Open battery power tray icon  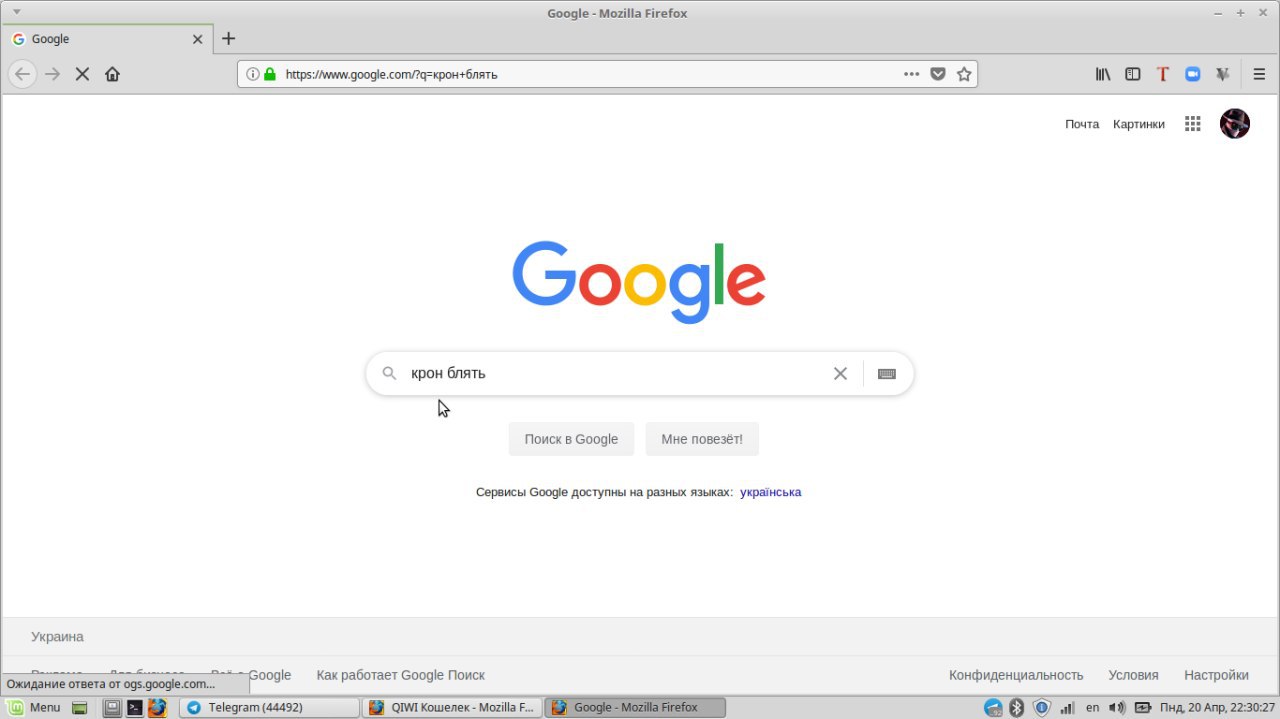click(1142, 707)
